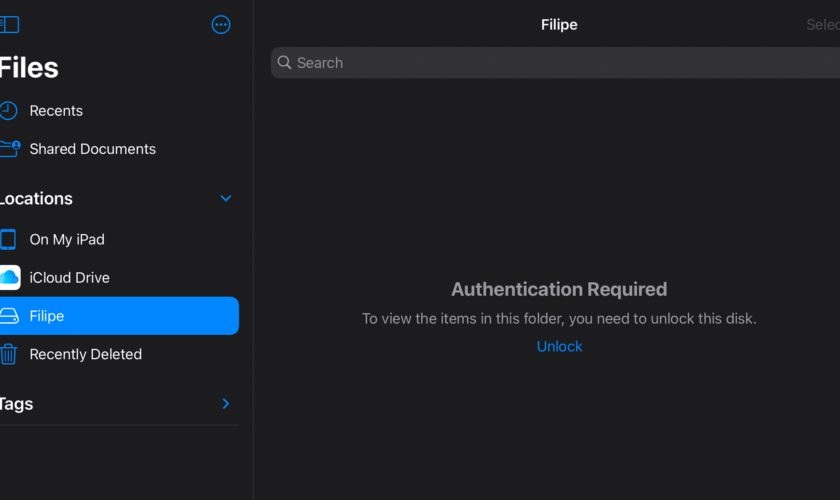Click the Shared Documents folder icon
Screen dimensions: 840x500
click(x=9, y=149)
